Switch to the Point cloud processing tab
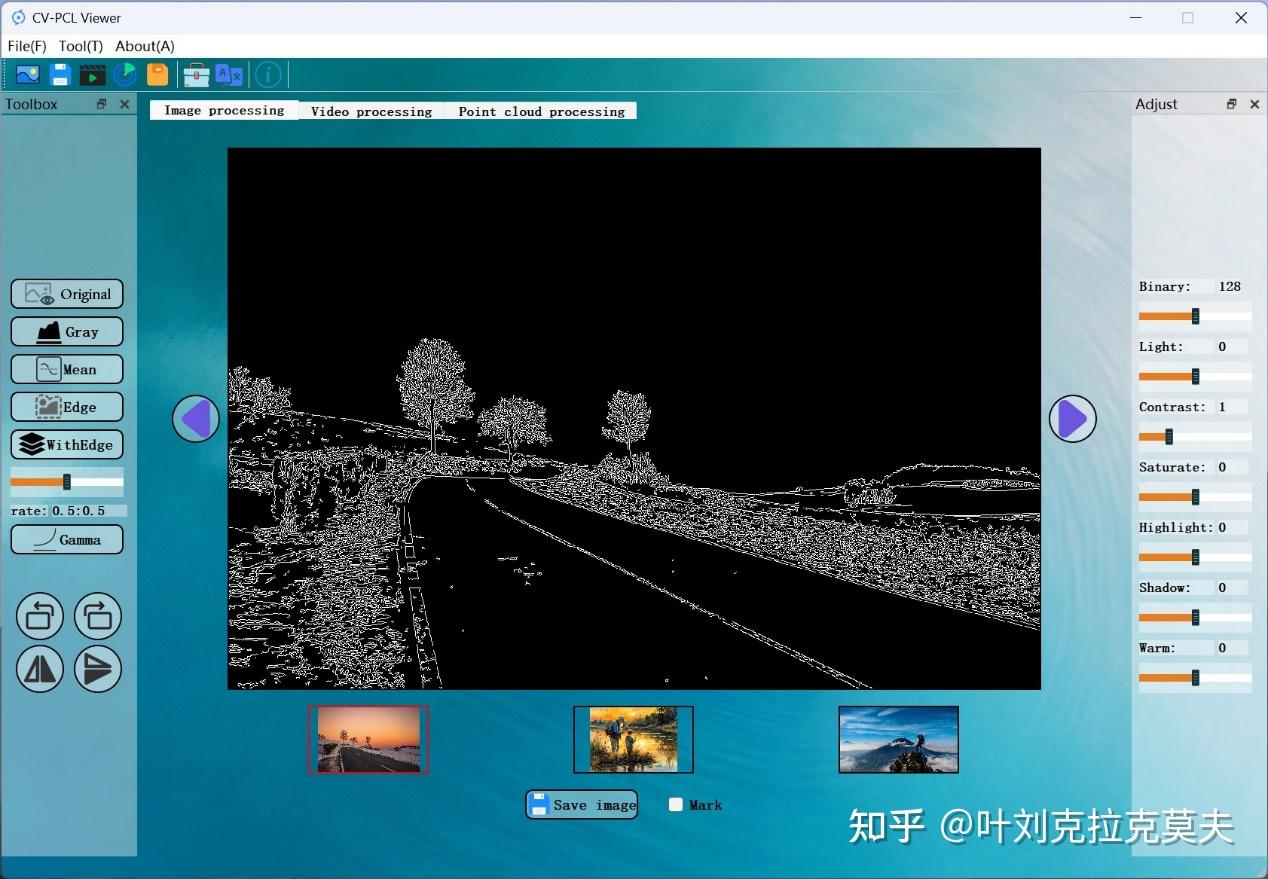Image resolution: width=1268 pixels, height=879 pixels. 541,111
